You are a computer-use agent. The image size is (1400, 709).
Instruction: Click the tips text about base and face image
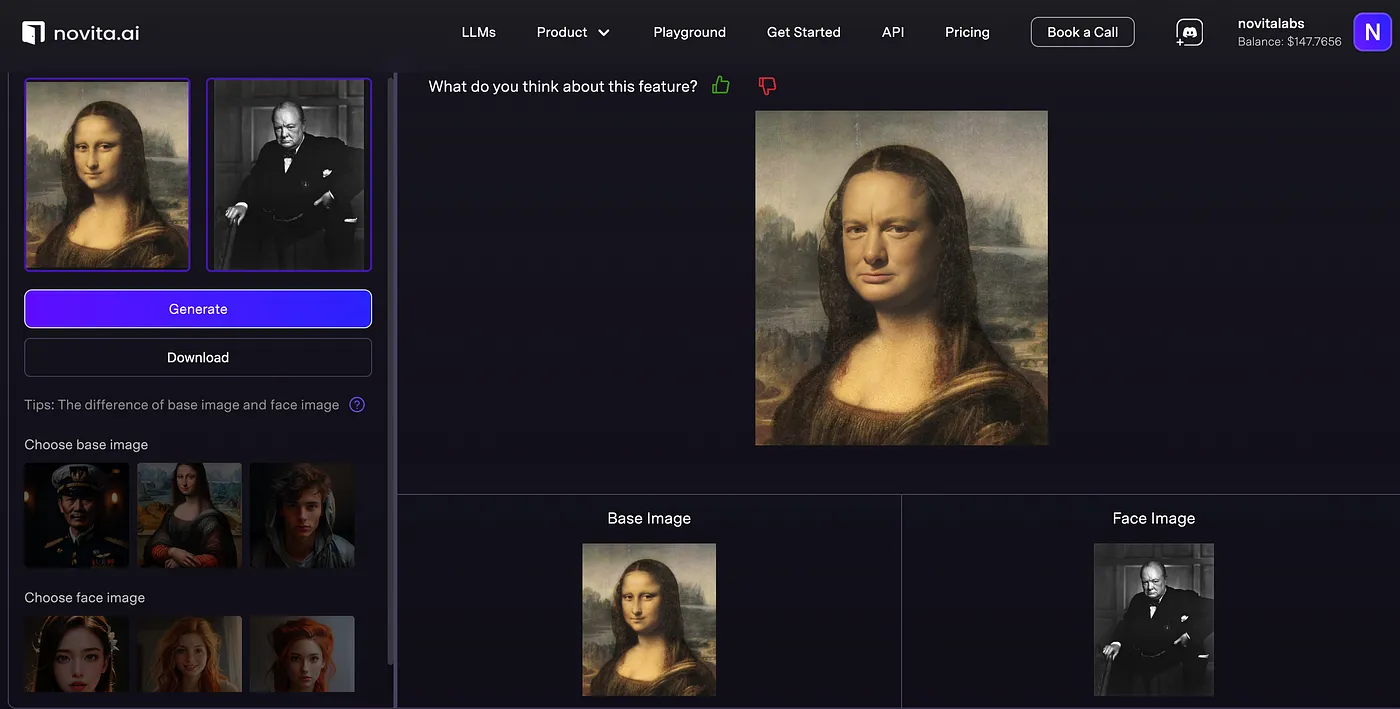pos(182,405)
